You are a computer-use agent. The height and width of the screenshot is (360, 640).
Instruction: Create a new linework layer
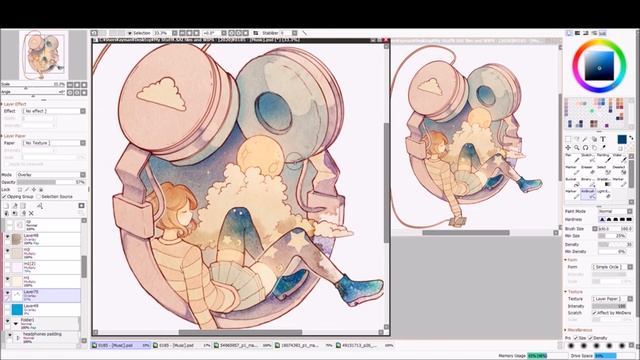(x=15, y=206)
